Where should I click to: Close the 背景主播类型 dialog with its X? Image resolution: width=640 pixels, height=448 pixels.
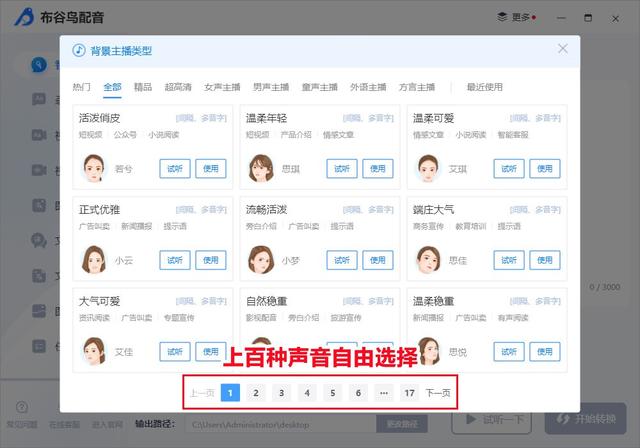coord(562,49)
